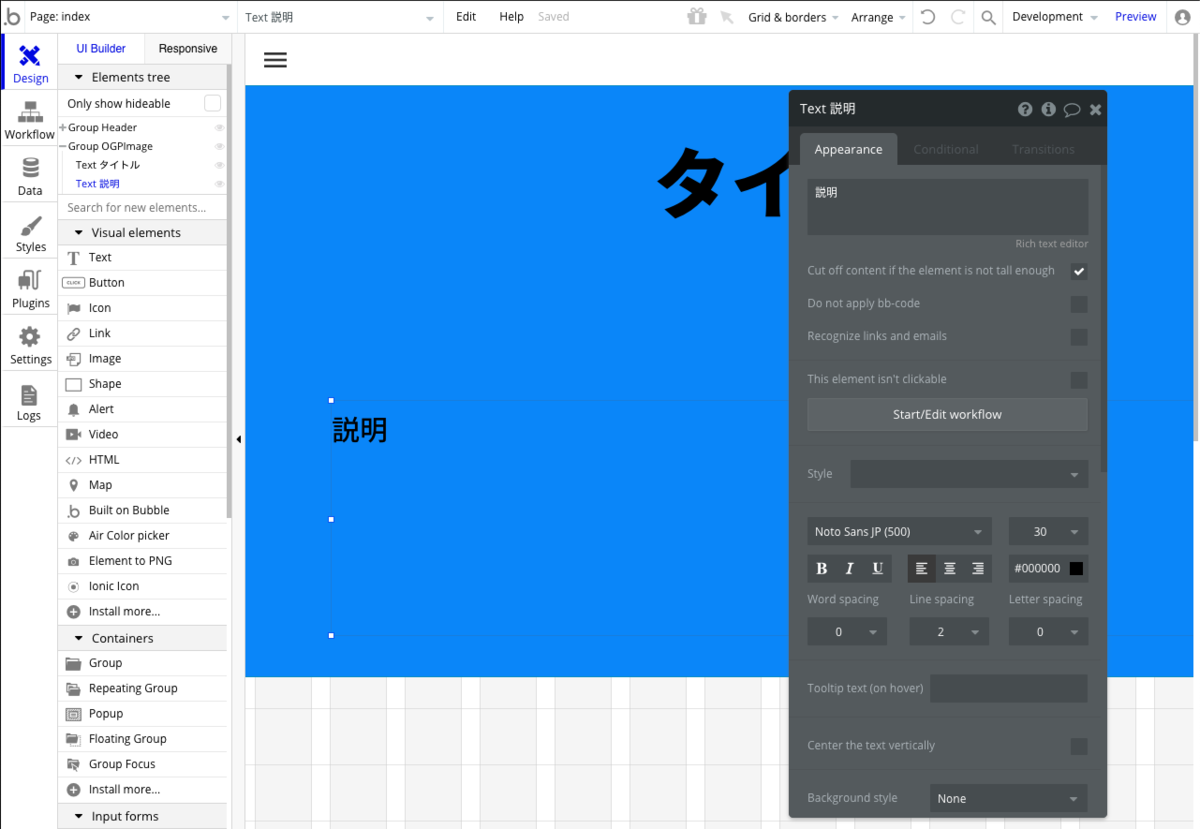Viewport: 1200px width, 829px height.
Task: Click the black font color swatch
Action: tap(1076, 568)
